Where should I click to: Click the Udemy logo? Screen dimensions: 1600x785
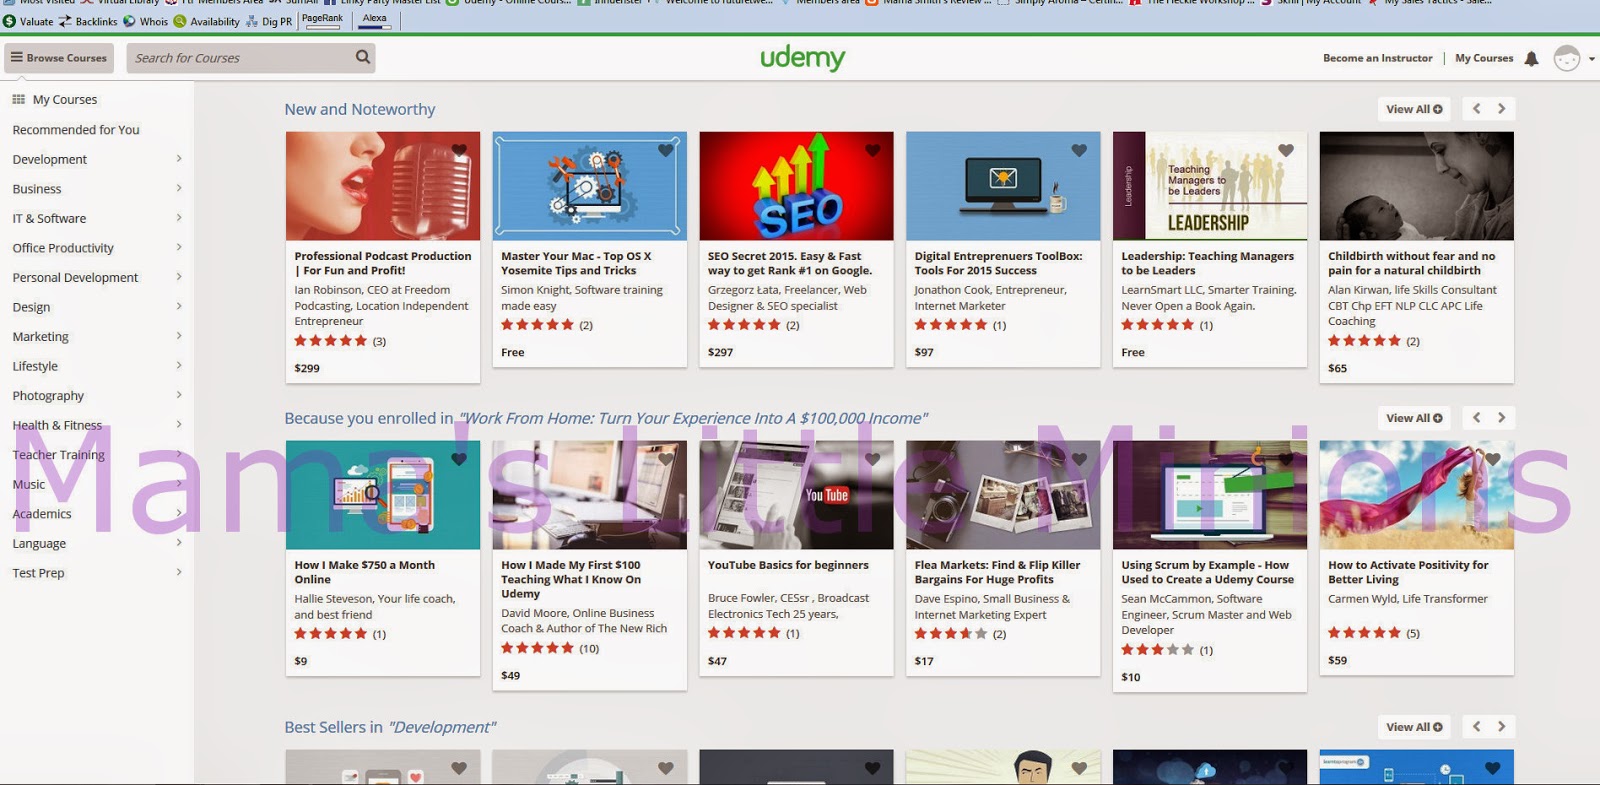click(802, 58)
